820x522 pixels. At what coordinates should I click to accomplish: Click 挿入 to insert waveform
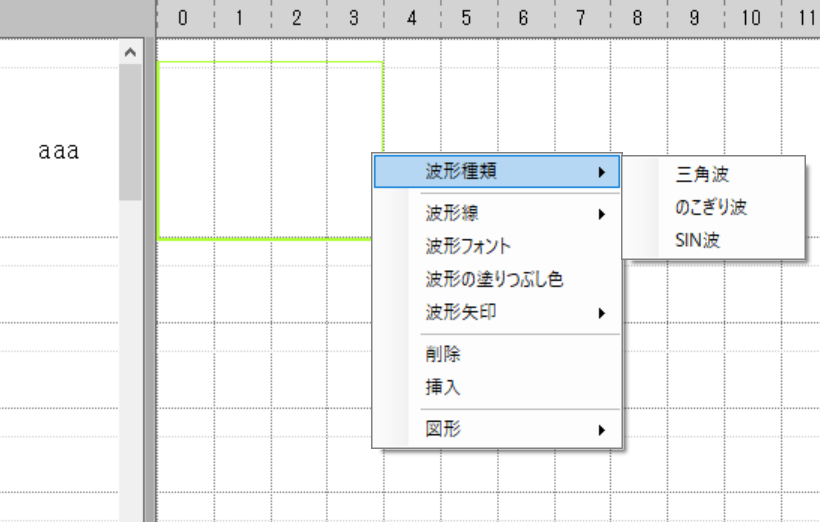tap(443, 386)
